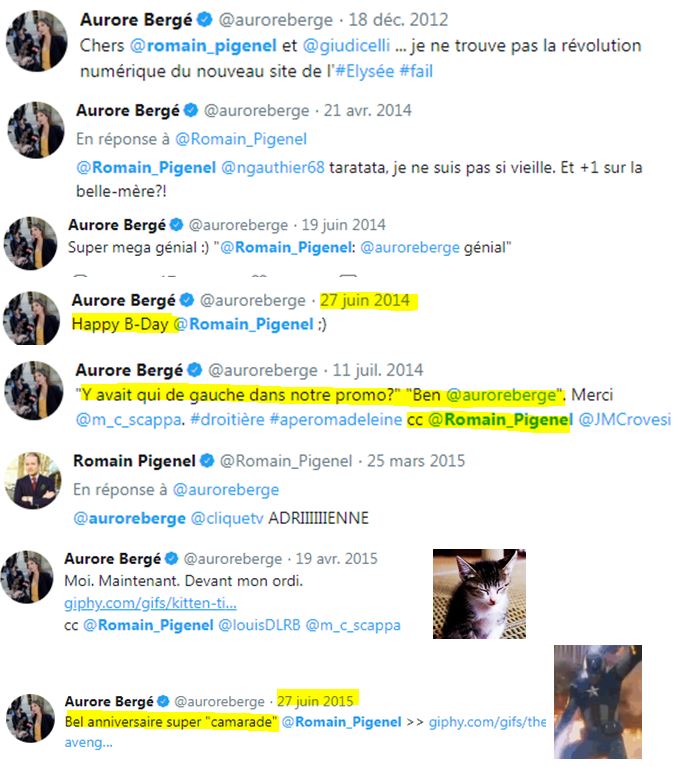
Task: Click the avatar on the 27 juin 2014 tweet
Action: 31,318
